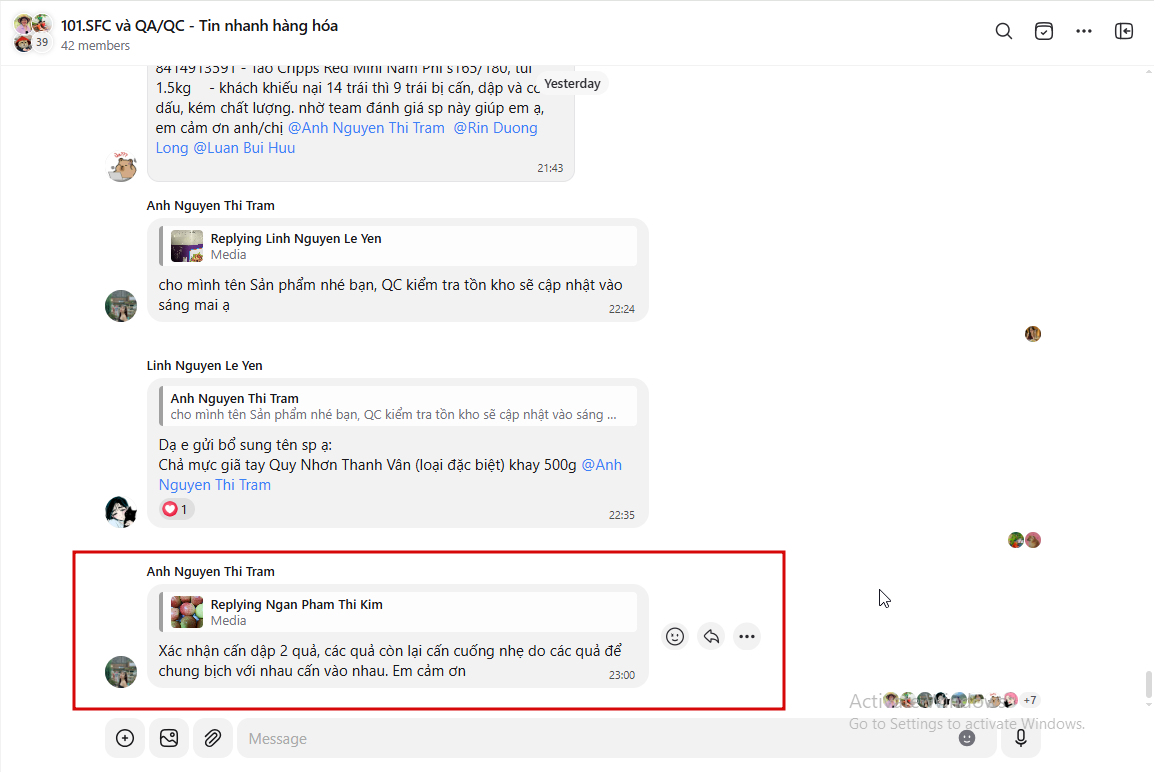1154x772 pixels.
Task: Open more options in chat header
Action: click(x=1083, y=31)
